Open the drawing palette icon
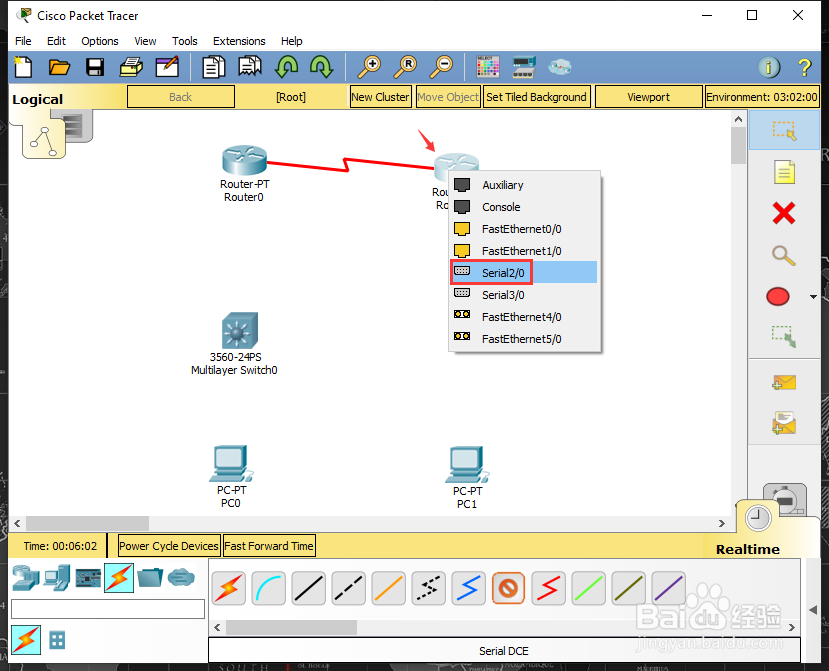This screenshot has width=829, height=671. pos(487,67)
